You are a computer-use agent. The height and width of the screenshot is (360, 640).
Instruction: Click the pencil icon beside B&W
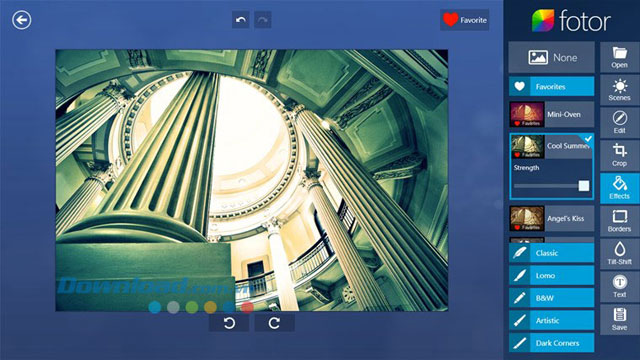pyautogui.click(x=520, y=298)
